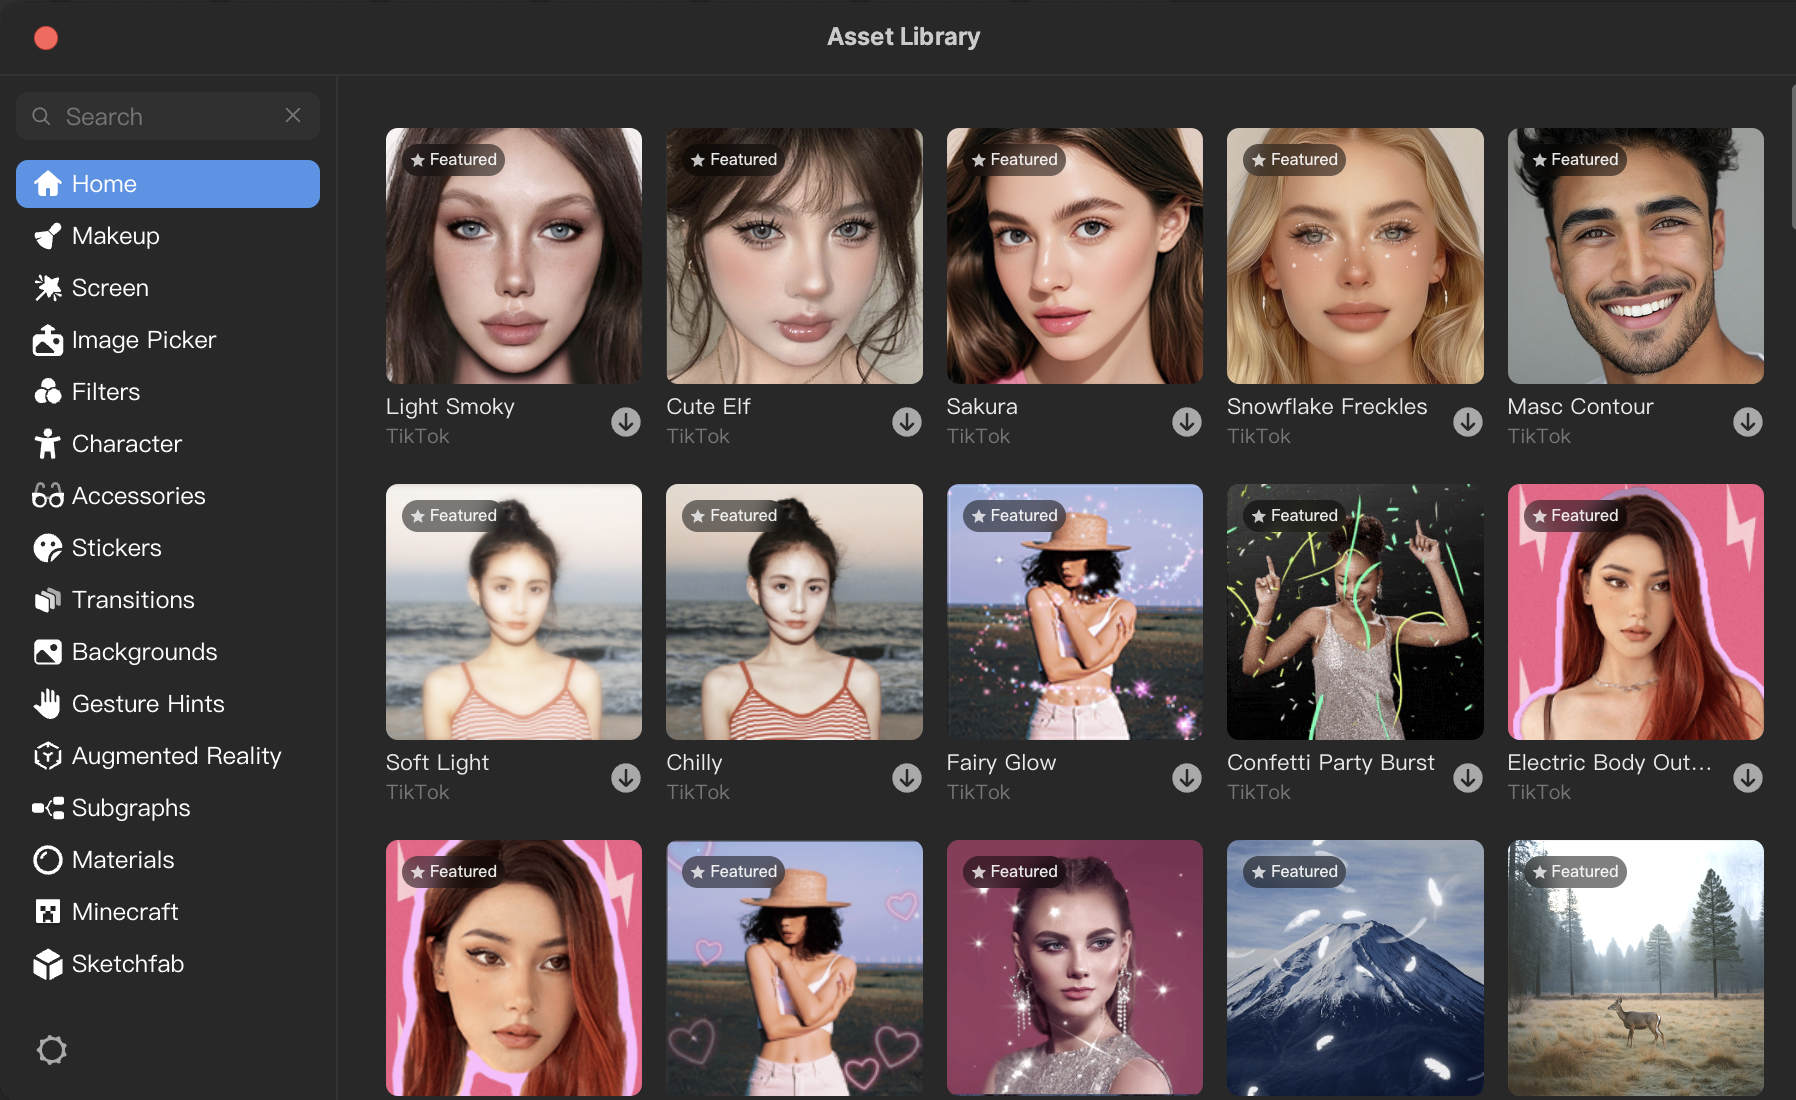Click the magnifier search icon
The image size is (1796, 1100).
click(41, 116)
